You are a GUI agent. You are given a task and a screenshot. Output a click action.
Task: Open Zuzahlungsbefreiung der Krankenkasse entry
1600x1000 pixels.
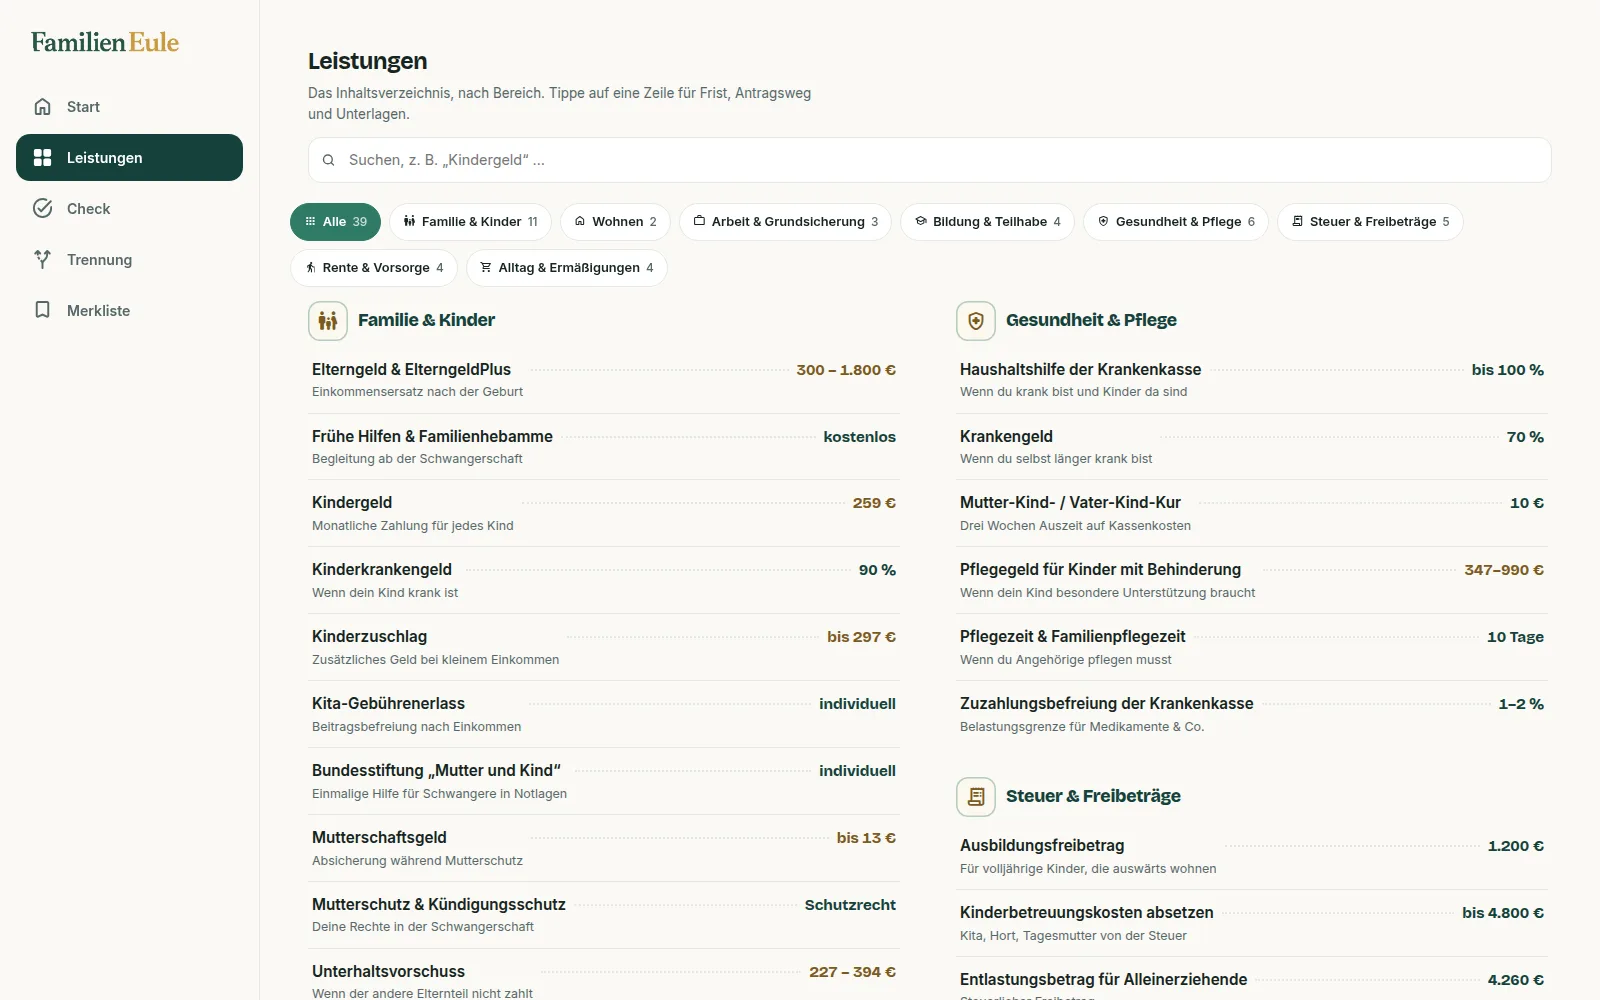[x=1252, y=714]
